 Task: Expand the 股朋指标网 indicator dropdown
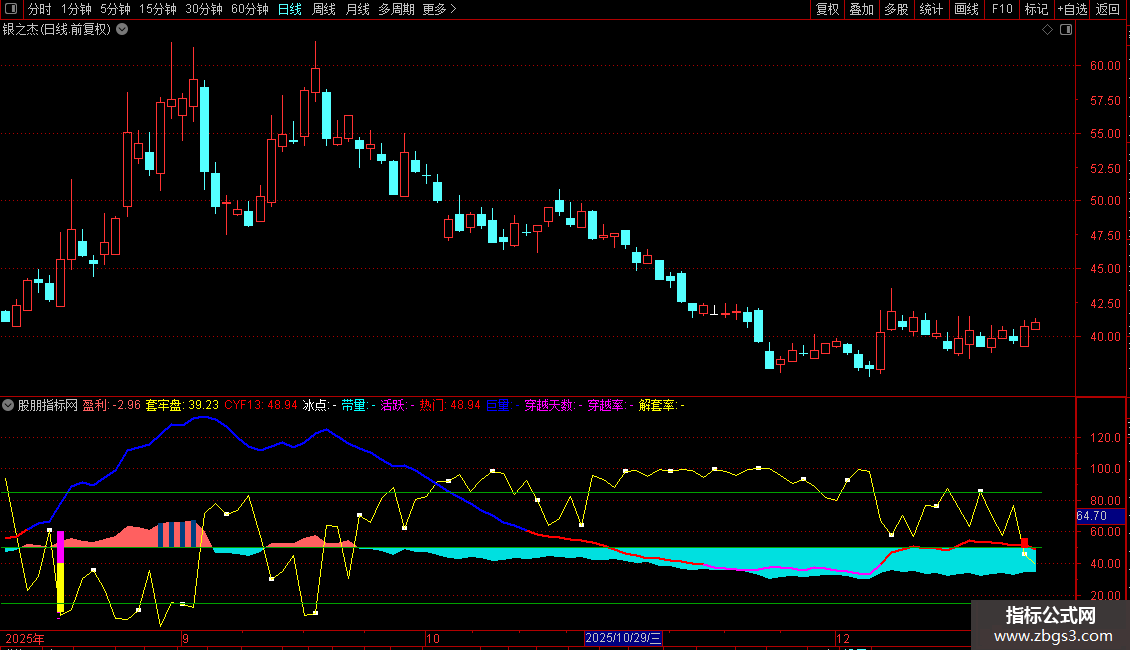point(9,405)
